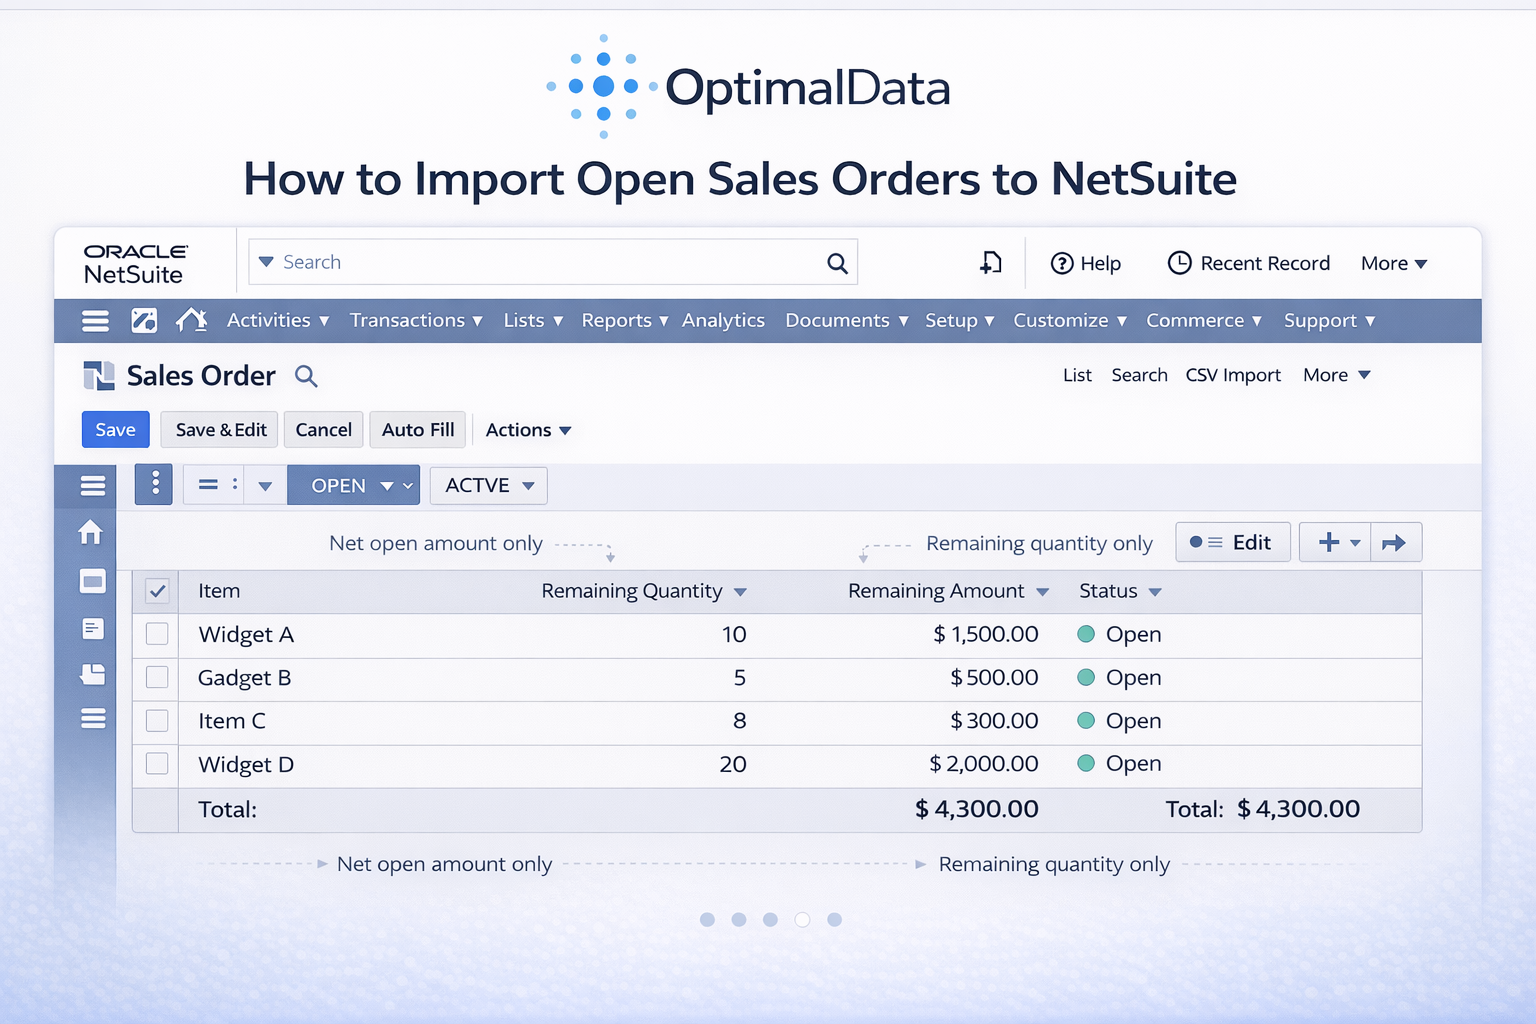The image size is (1536, 1024).
Task: Click the hamburger menu icon in navigation bar
Action: point(95,320)
